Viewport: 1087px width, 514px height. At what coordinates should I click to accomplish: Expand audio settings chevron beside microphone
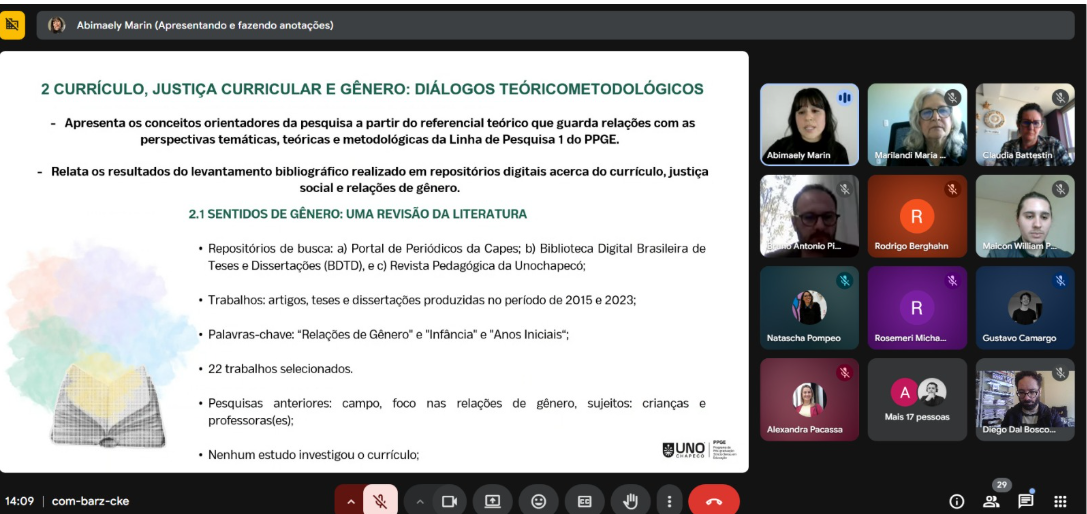[x=350, y=501]
